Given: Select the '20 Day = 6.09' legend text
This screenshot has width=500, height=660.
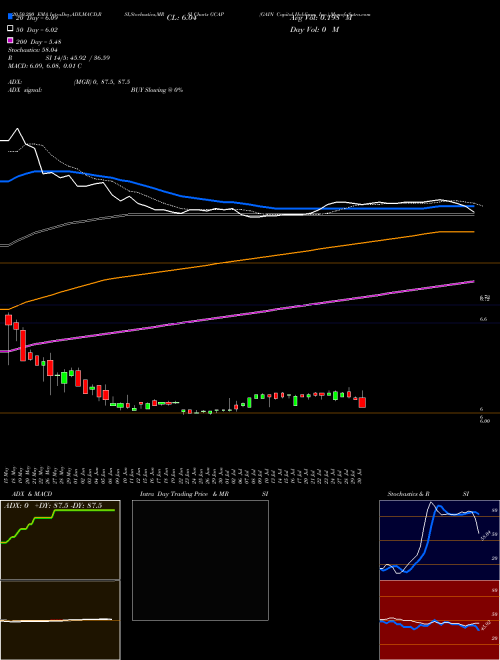Looking at the screenshot, I should [36, 18].
